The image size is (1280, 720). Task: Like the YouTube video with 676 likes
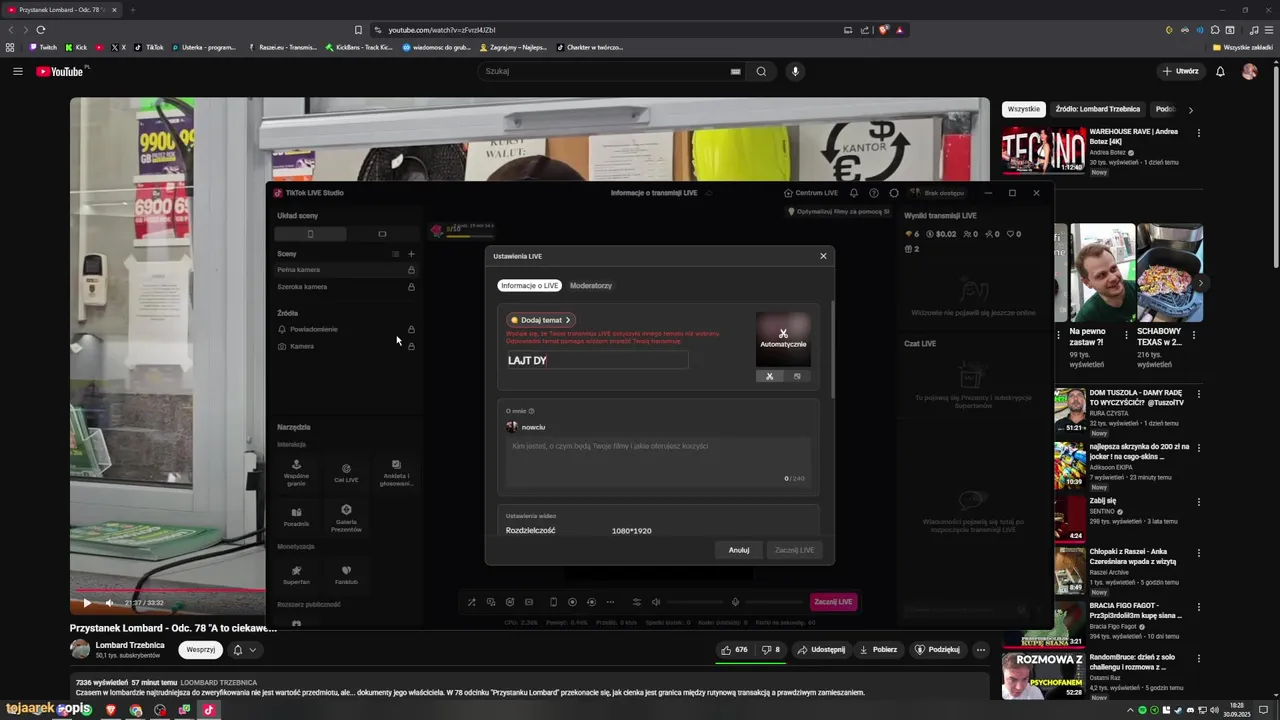coord(735,649)
